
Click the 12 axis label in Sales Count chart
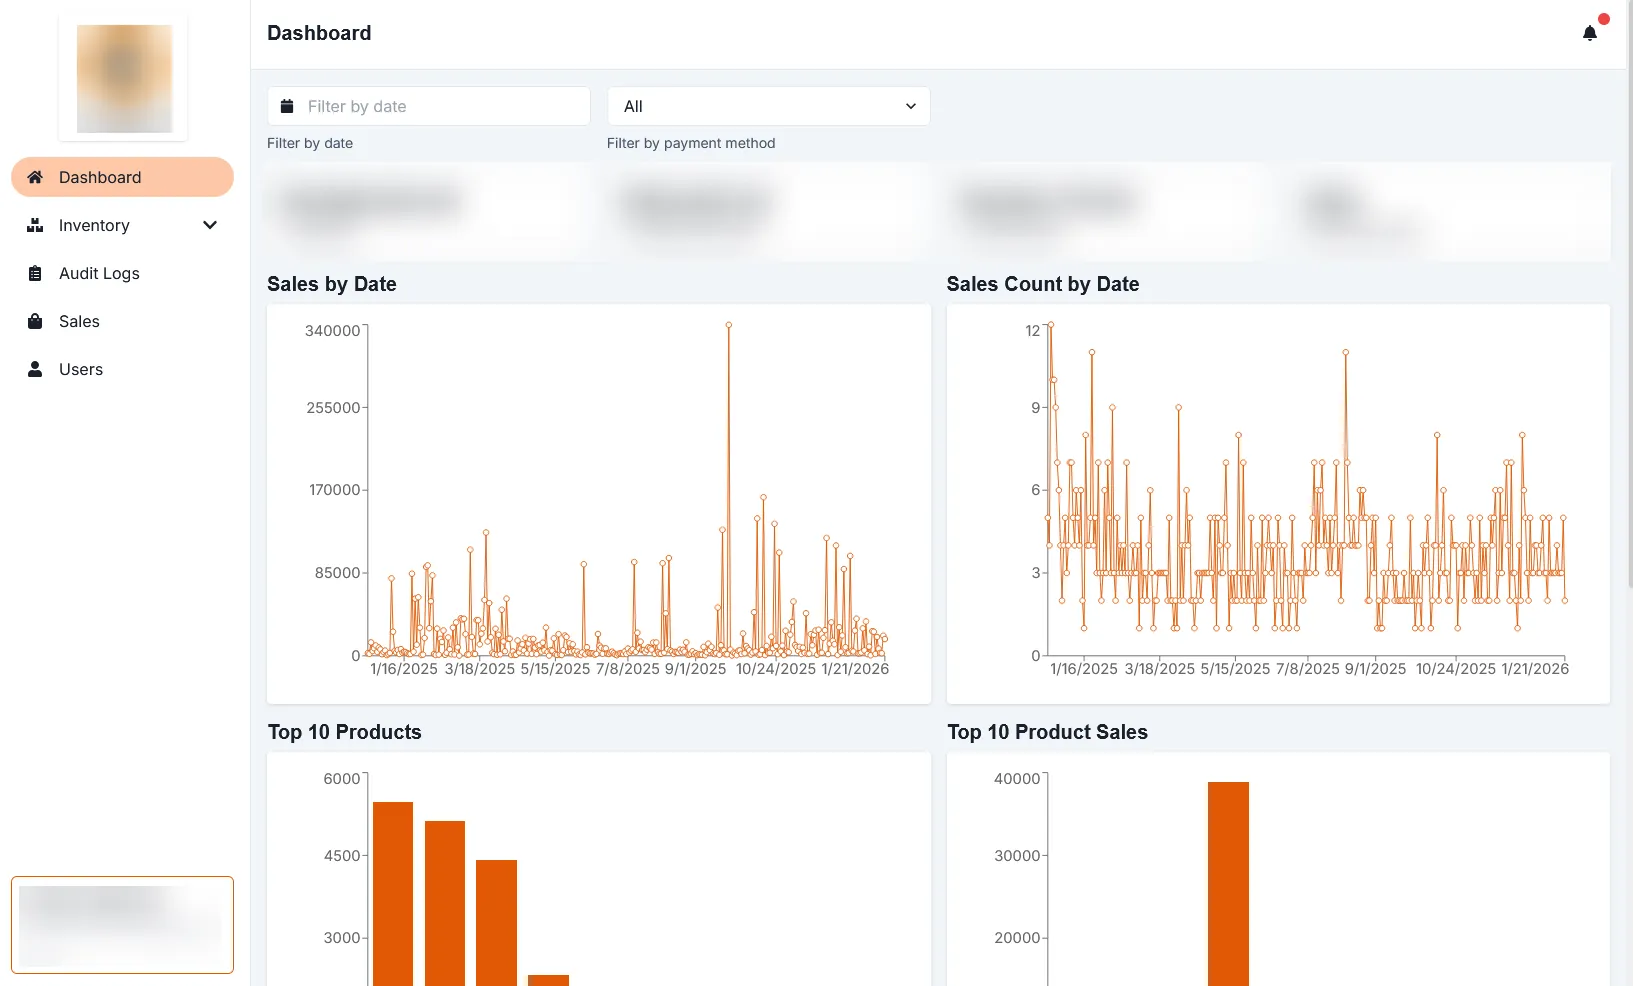1033,331
